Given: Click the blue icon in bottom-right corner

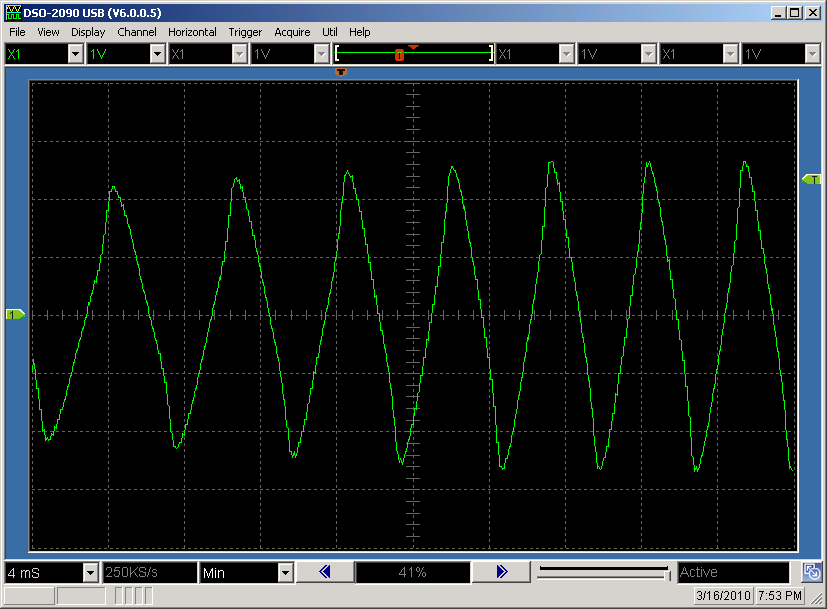Looking at the screenshot, I should (x=813, y=573).
